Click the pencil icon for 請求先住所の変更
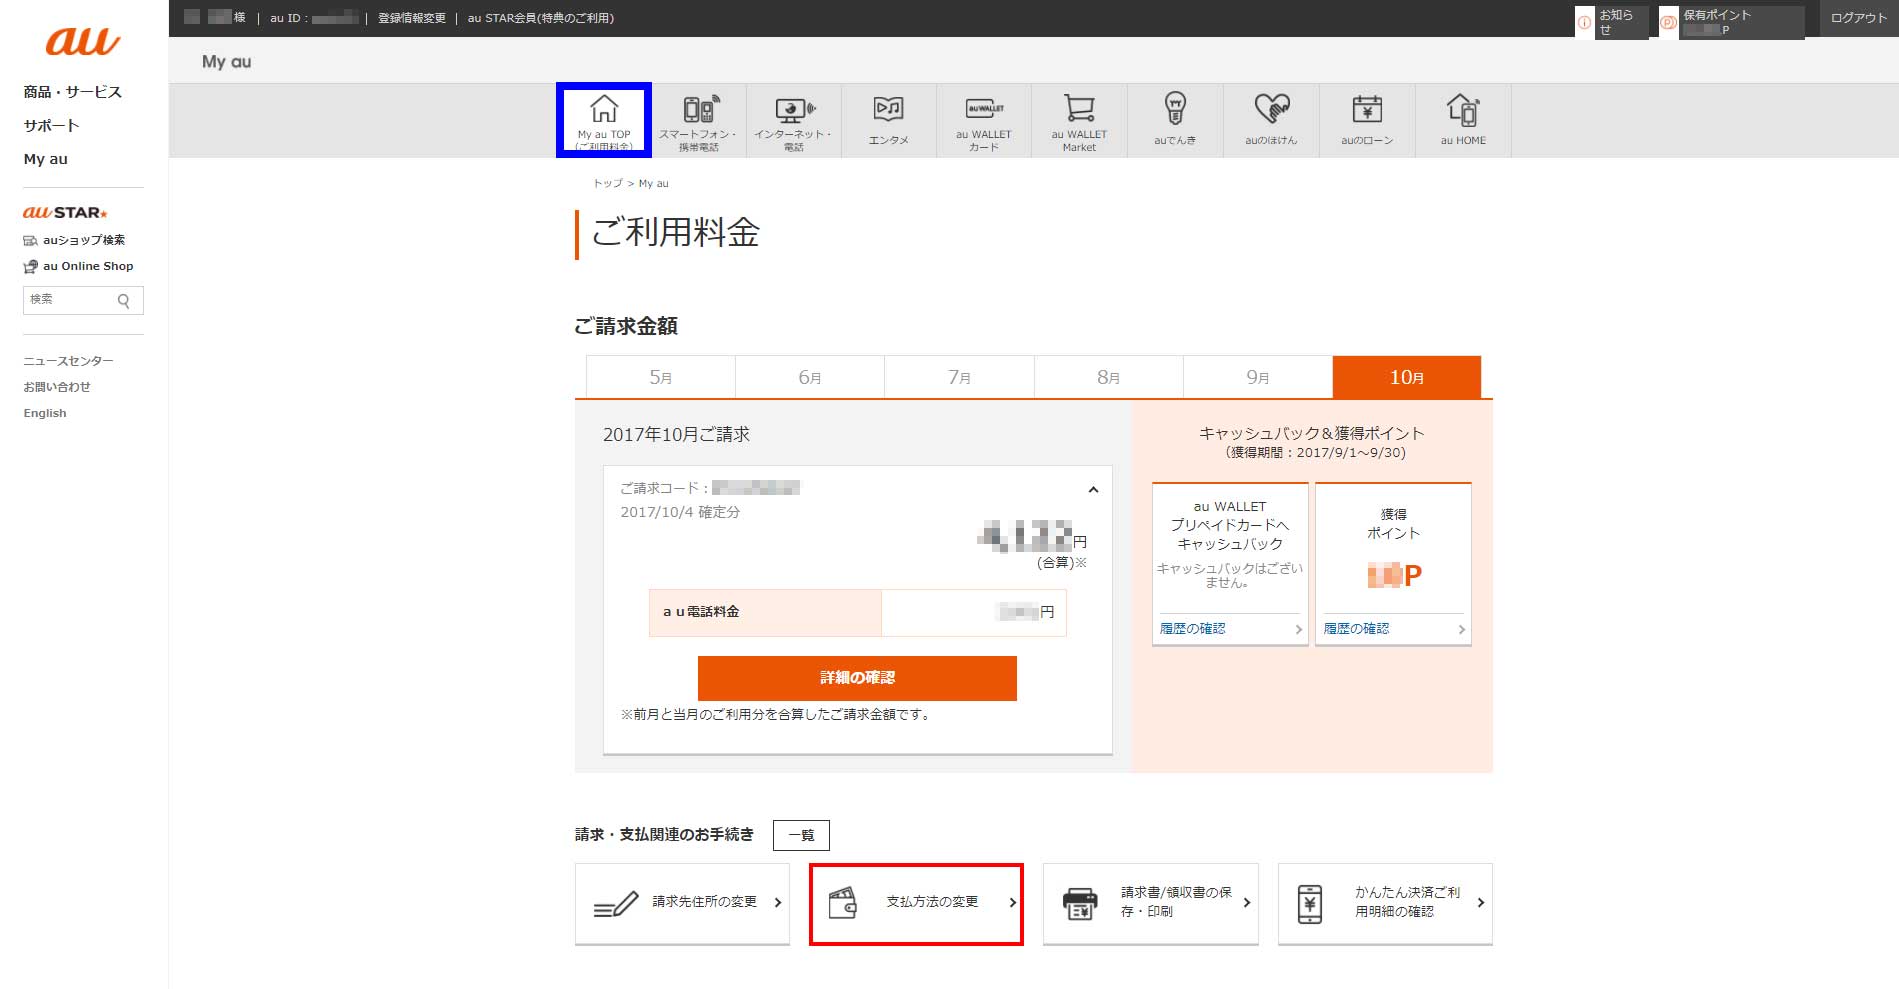The width and height of the screenshot is (1899, 989). [x=616, y=903]
